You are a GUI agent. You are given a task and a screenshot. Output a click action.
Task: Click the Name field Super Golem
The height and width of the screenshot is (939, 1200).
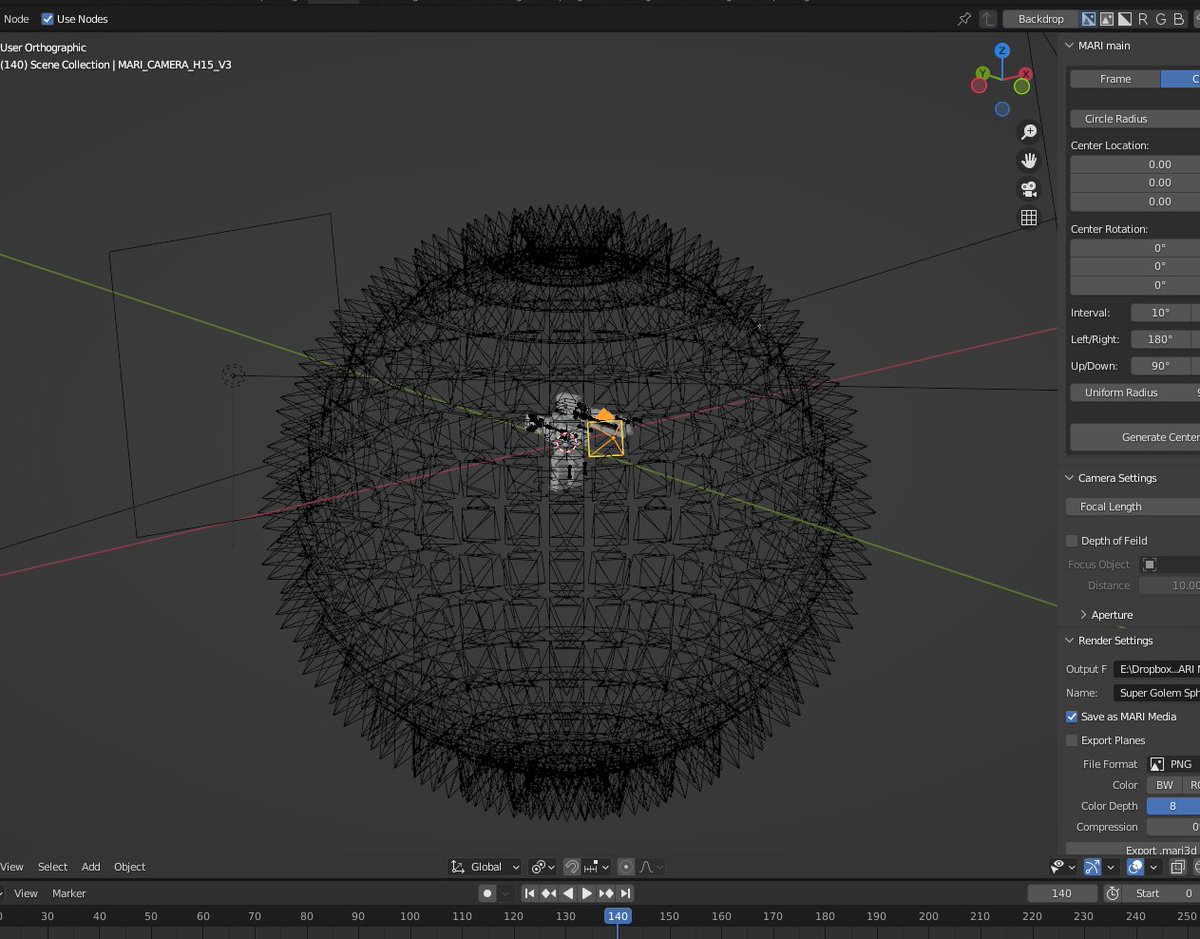(x=1157, y=693)
